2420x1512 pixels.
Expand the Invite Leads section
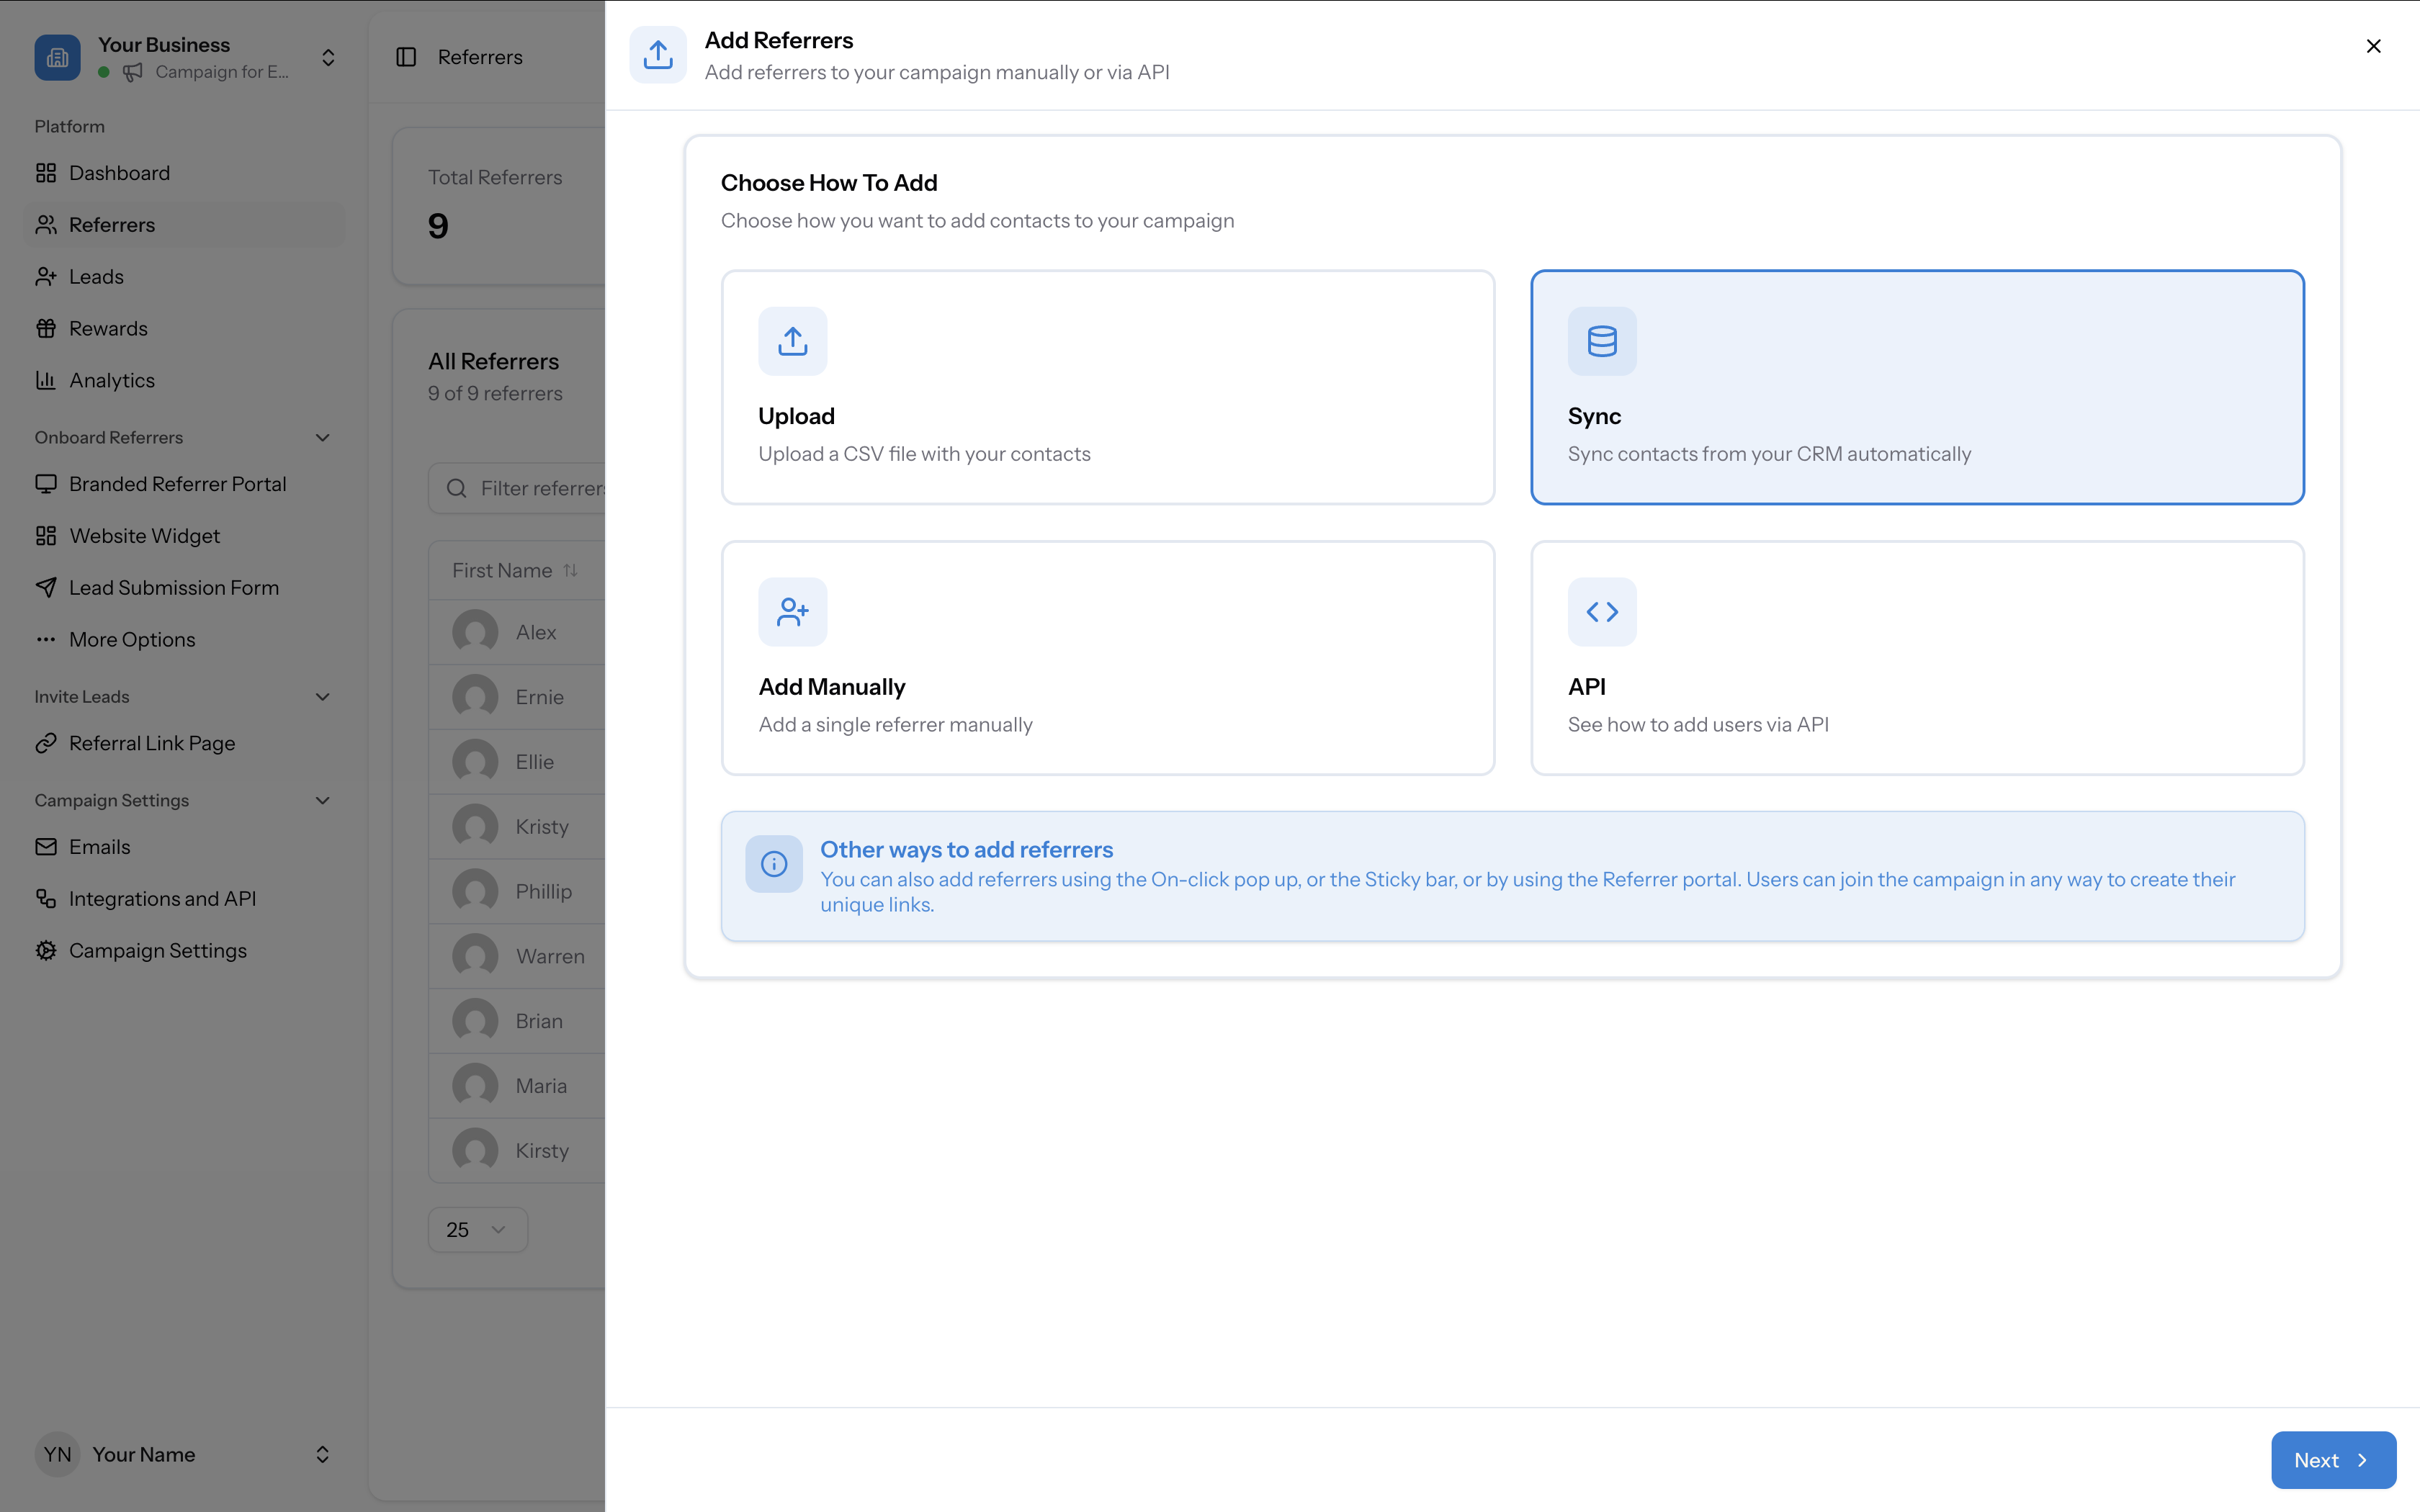[x=321, y=696]
